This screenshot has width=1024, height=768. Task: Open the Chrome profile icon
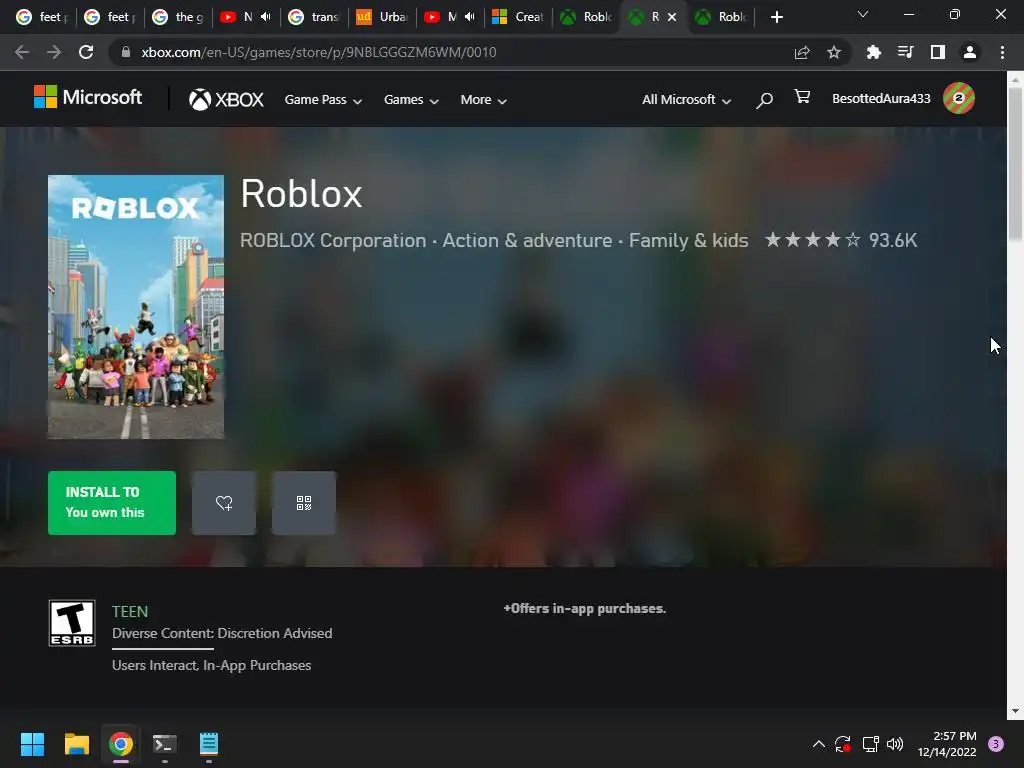(x=970, y=52)
